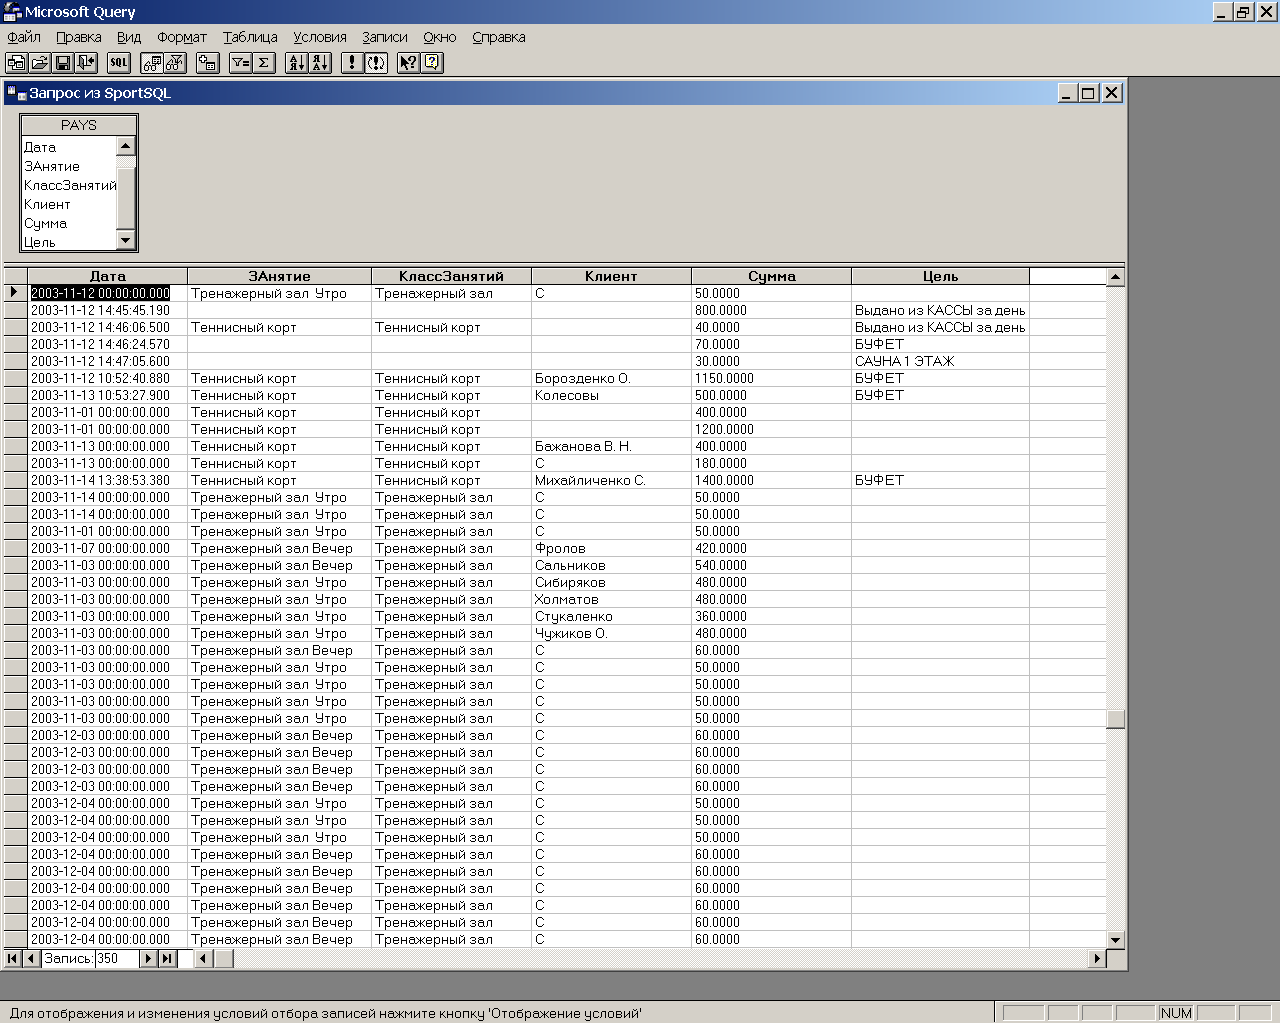This screenshot has height=1024, width=1280.
Task: Click the PAYS list scroll-up arrow
Action: coord(126,146)
